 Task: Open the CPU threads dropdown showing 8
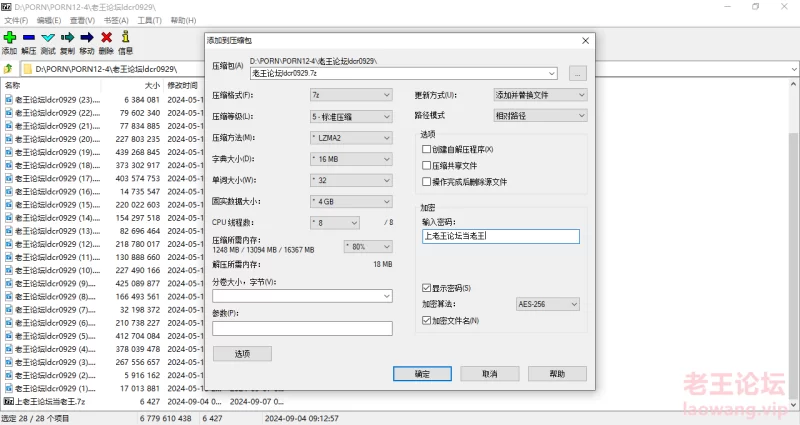point(335,223)
